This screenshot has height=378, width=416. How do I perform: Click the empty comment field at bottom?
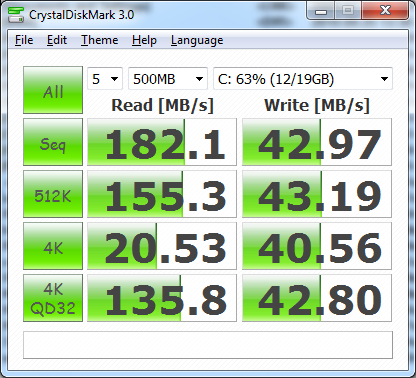coord(208,345)
